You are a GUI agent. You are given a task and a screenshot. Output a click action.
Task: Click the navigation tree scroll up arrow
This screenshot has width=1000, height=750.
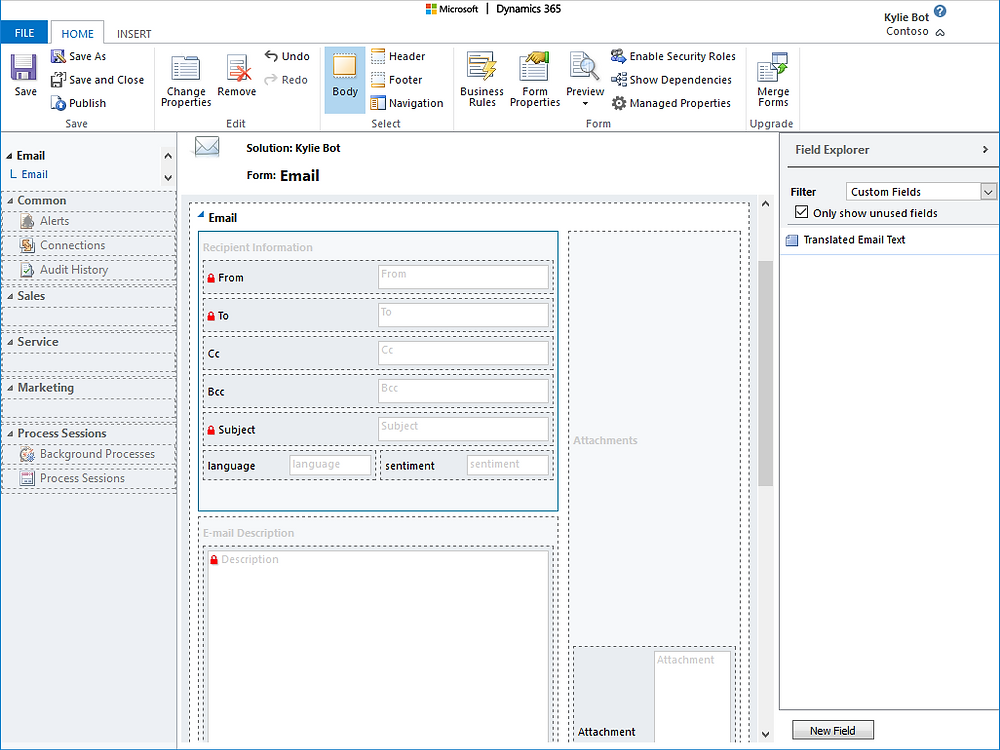(168, 156)
